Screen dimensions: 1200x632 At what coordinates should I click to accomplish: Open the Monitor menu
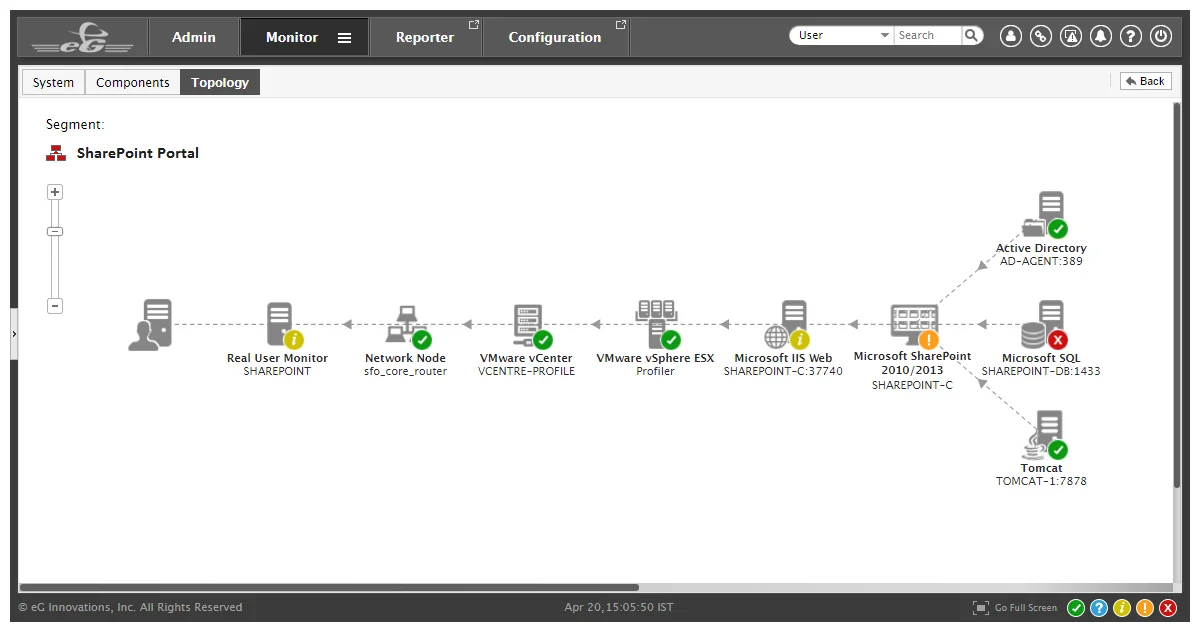[x=292, y=37]
